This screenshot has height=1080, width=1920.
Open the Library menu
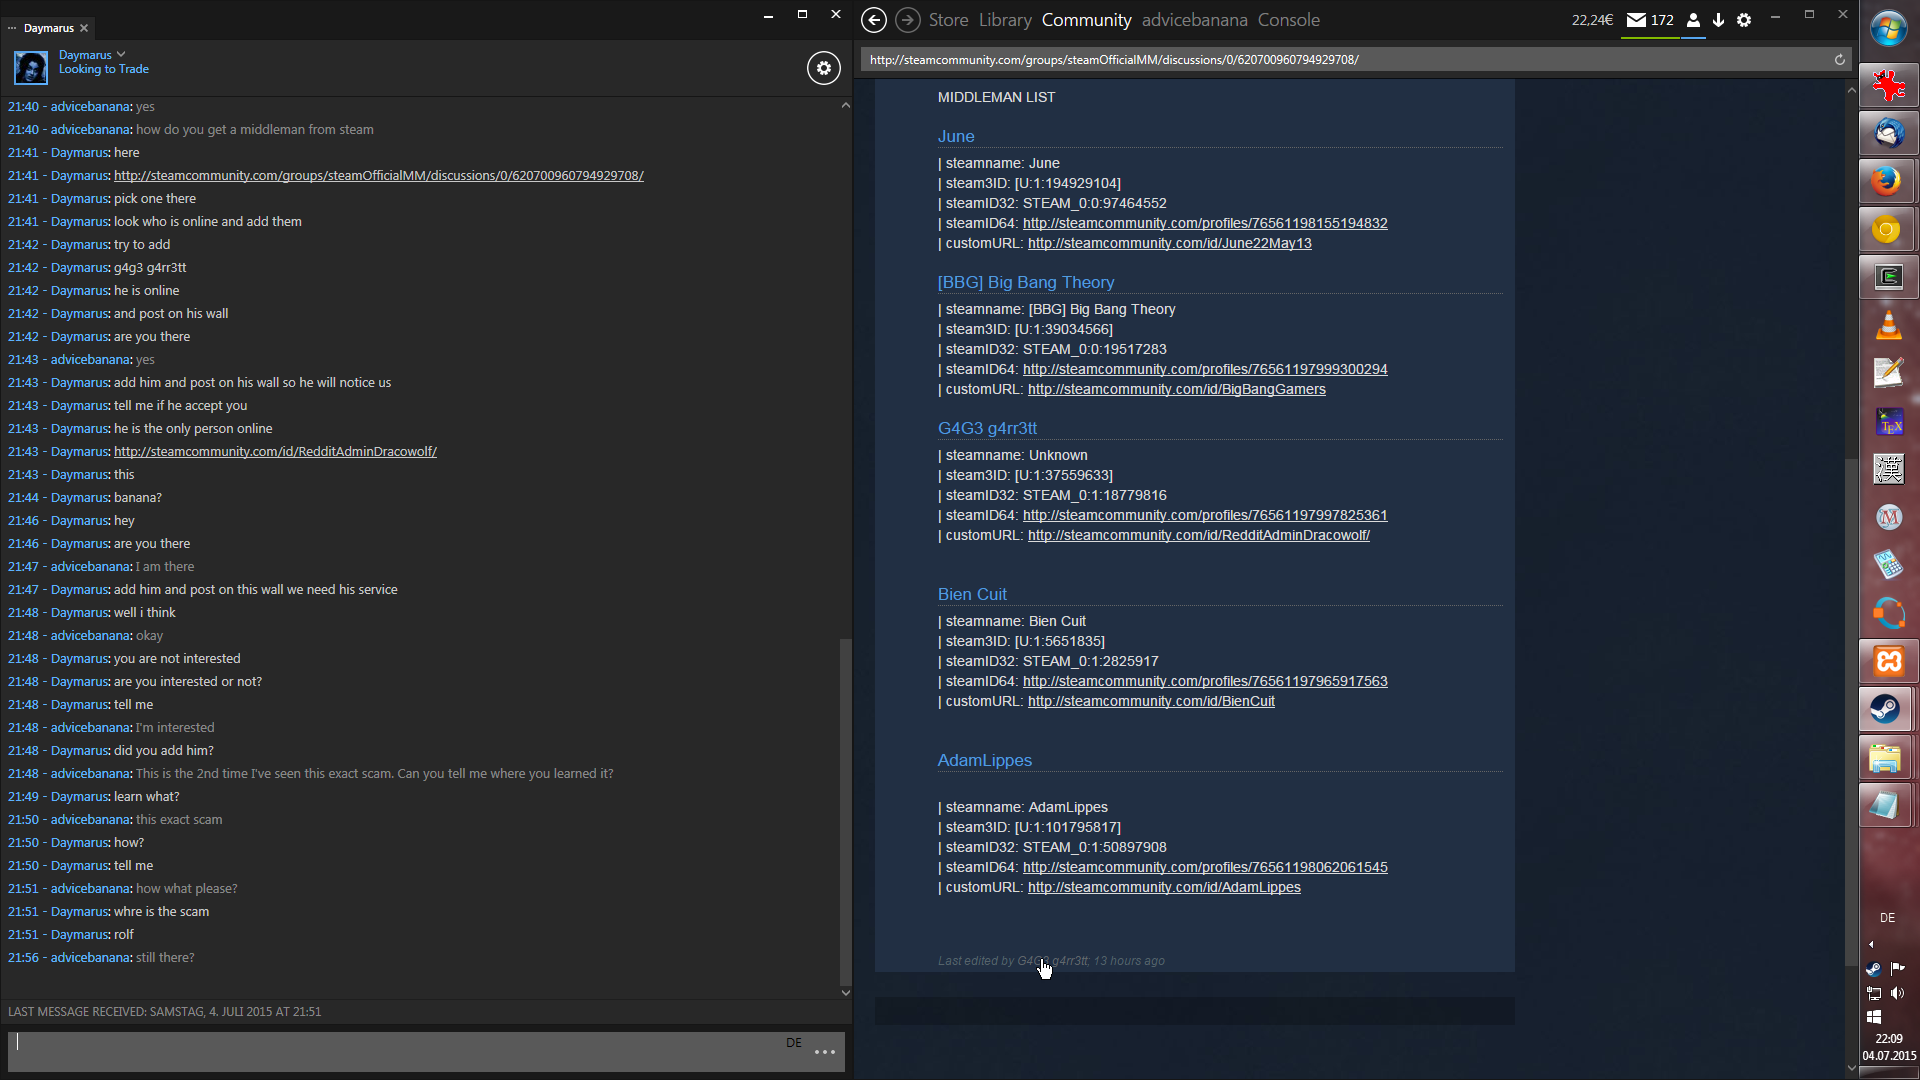(x=1005, y=20)
